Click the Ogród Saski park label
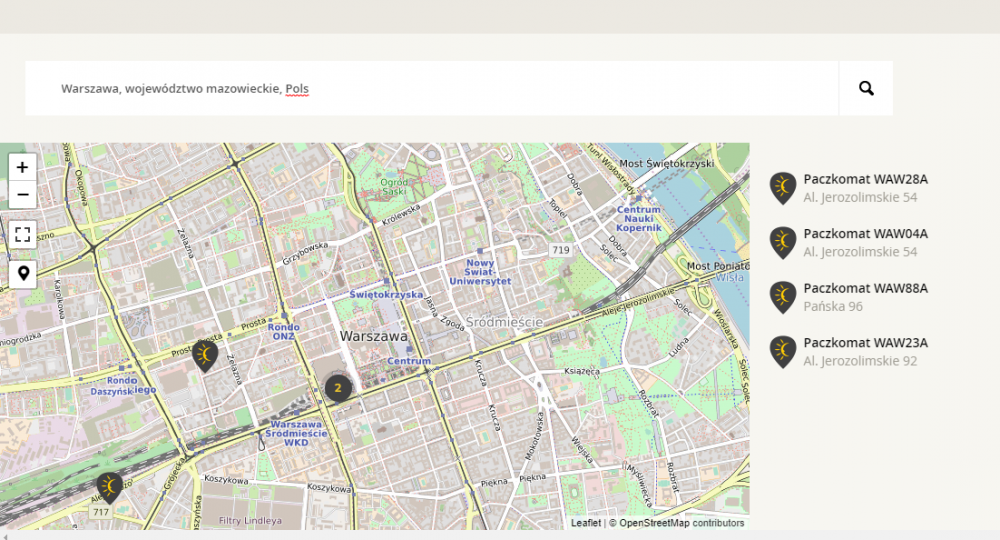This screenshot has width=1000, height=540. pos(393,187)
